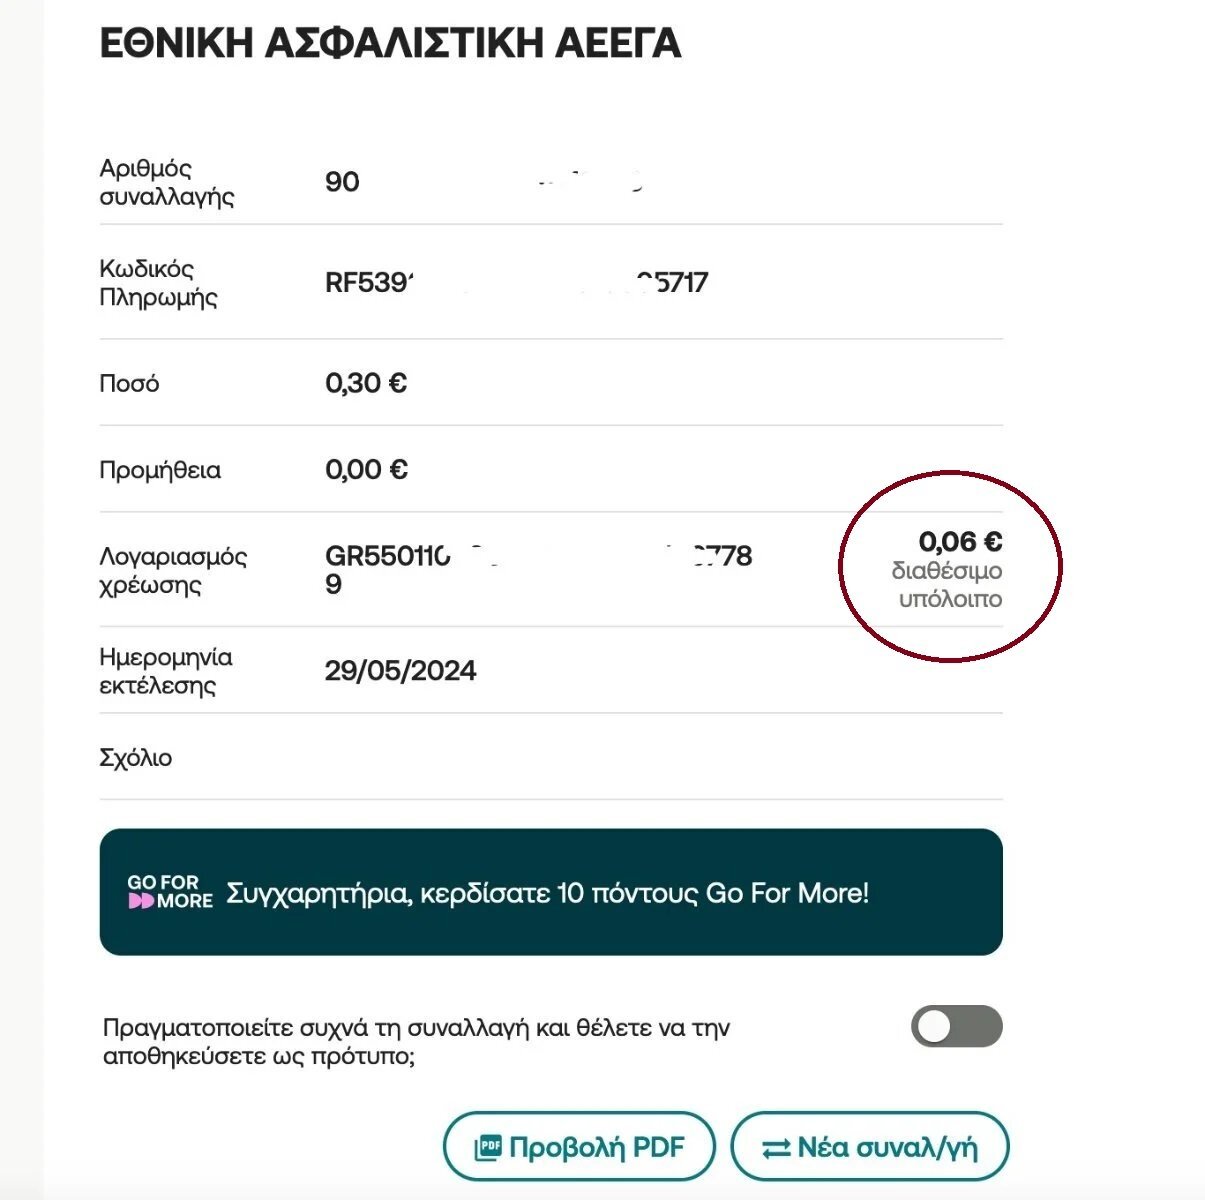Click the Σχόλιο comment row
The width and height of the screenshot is (1205, 1200).
[x=551, y=757]
